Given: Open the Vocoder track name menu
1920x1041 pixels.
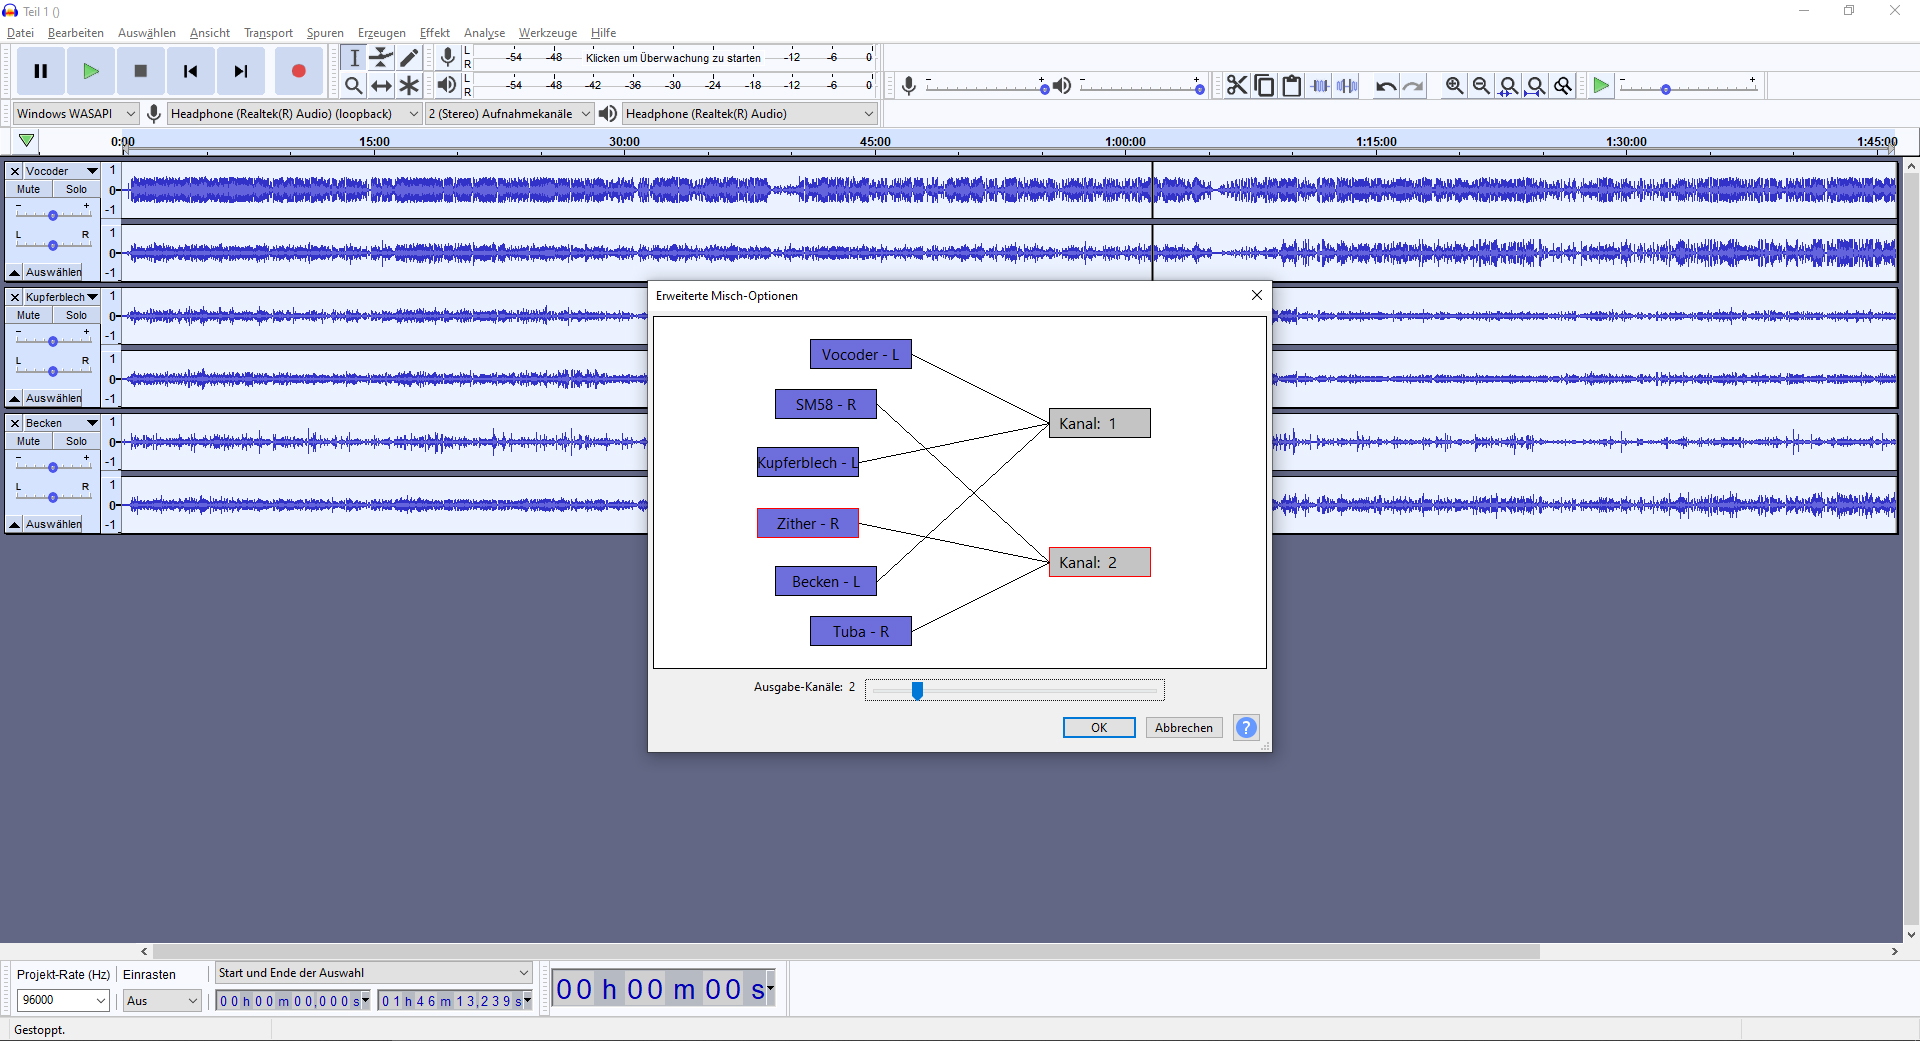Looking at the screenshot, I should [x=61, y=171].
